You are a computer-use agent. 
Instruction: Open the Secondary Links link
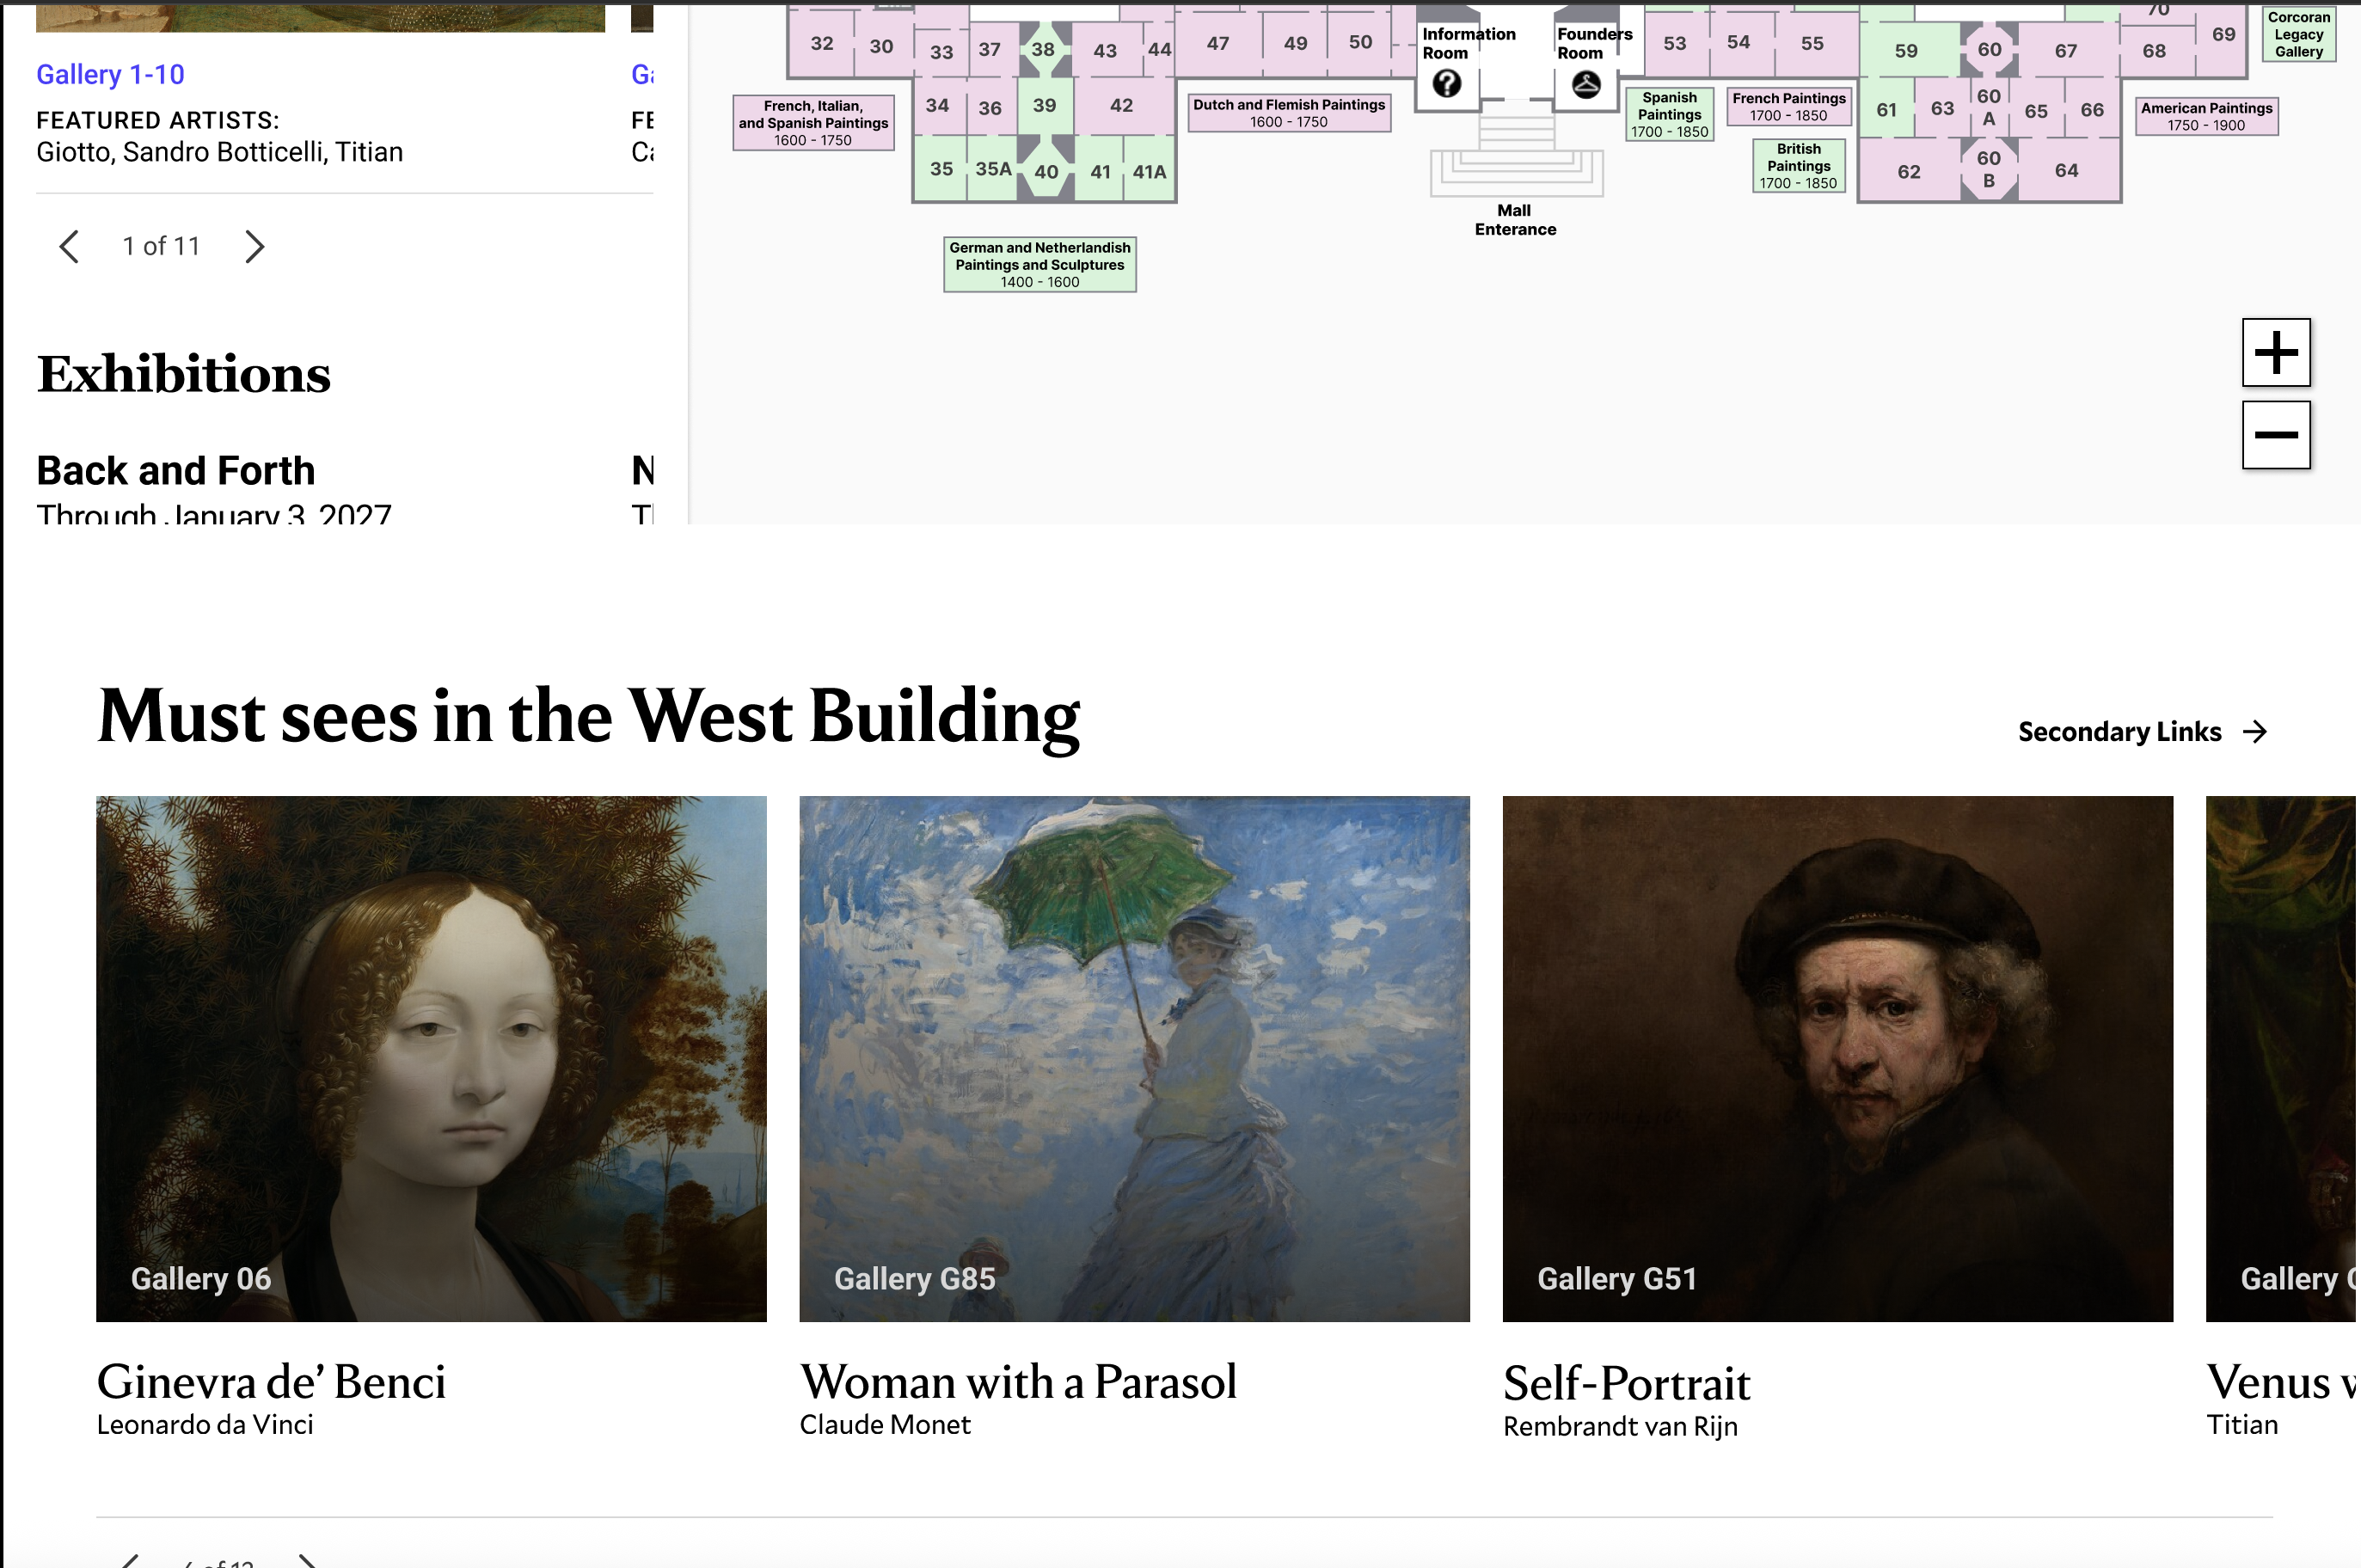(x=2142, y=732)
